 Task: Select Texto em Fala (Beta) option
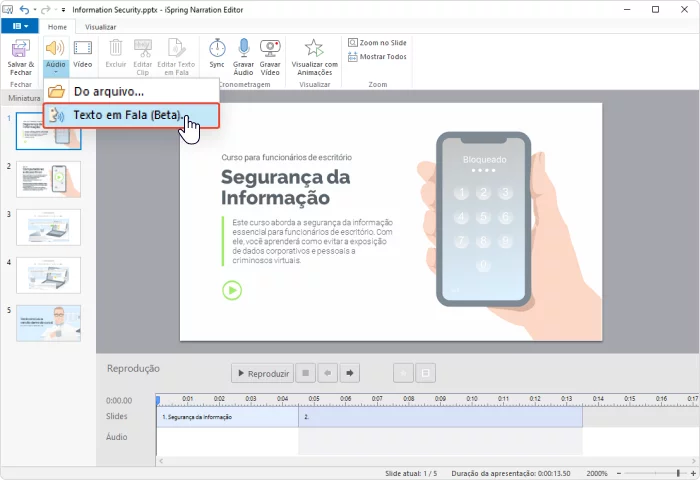[128, 115]
